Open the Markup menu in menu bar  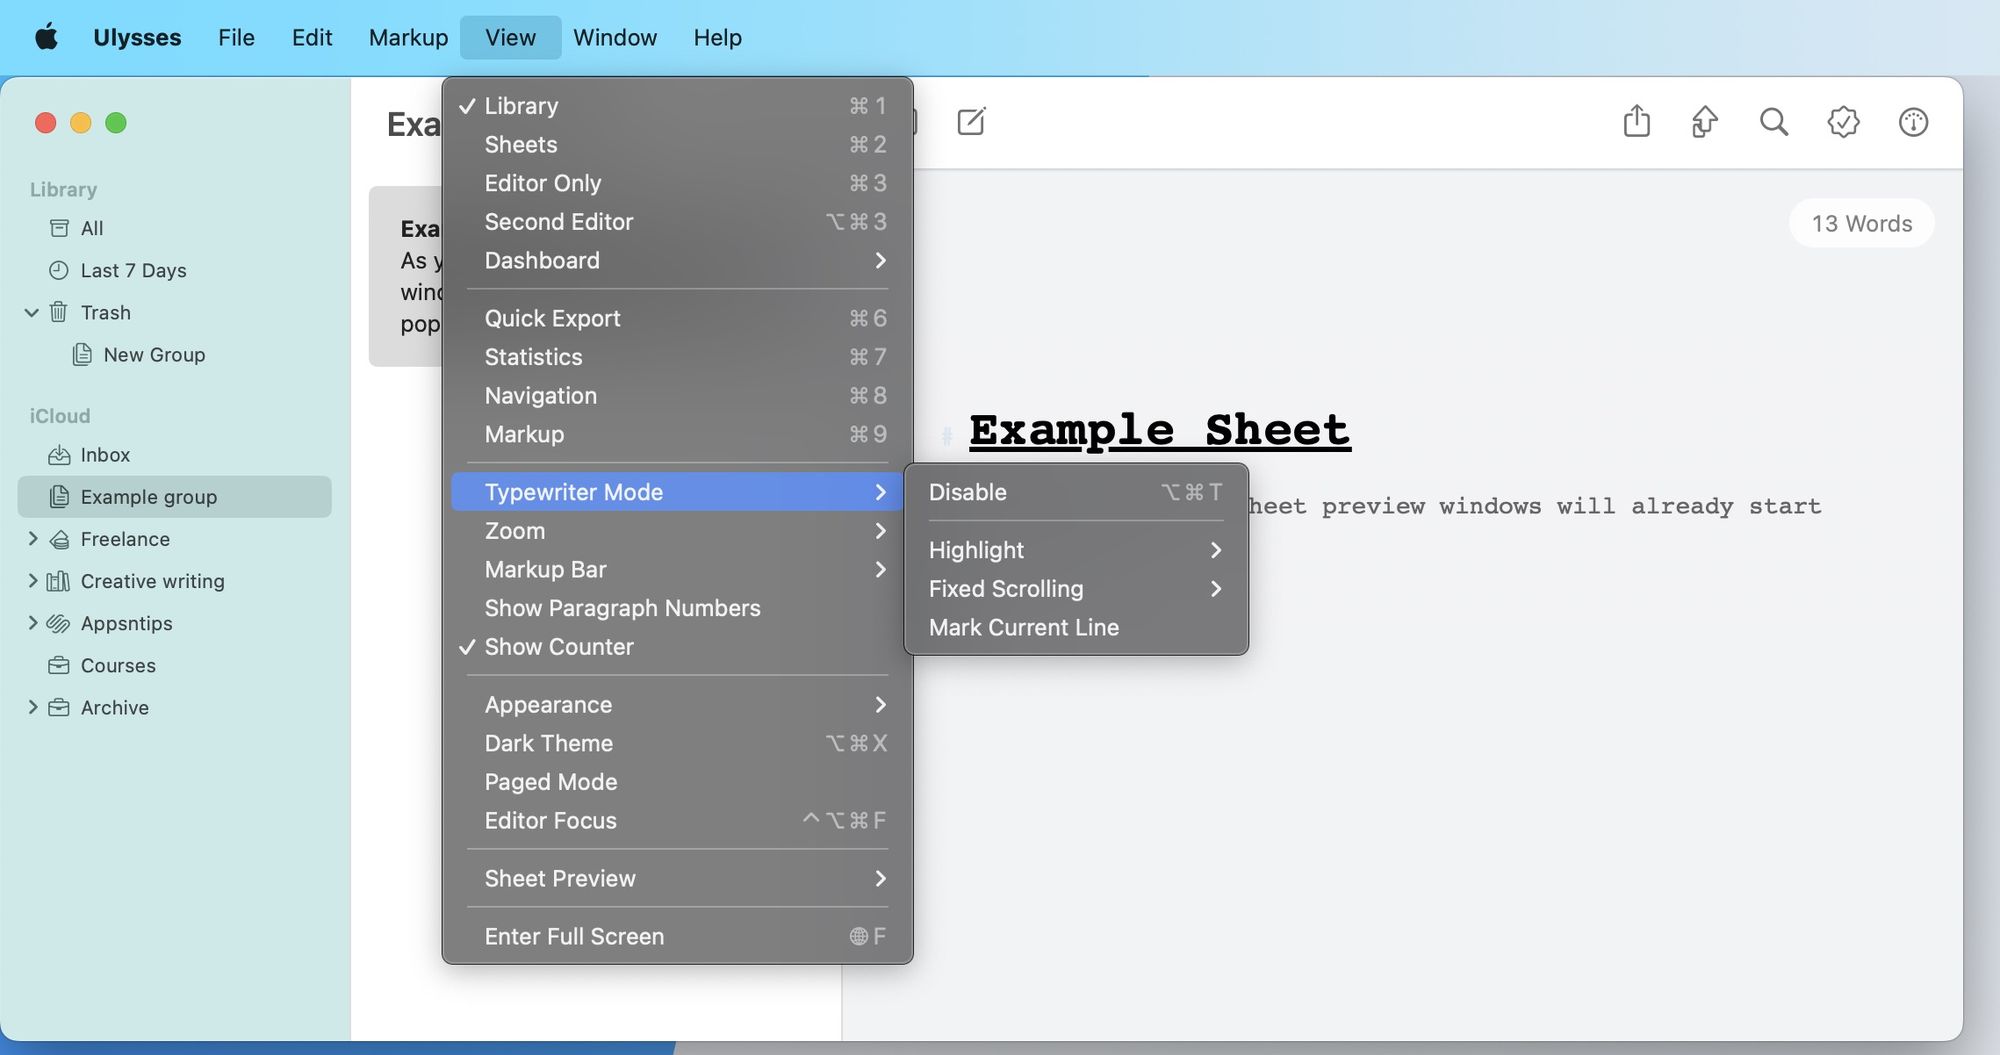pyautogui.click(x=408, y=38)
